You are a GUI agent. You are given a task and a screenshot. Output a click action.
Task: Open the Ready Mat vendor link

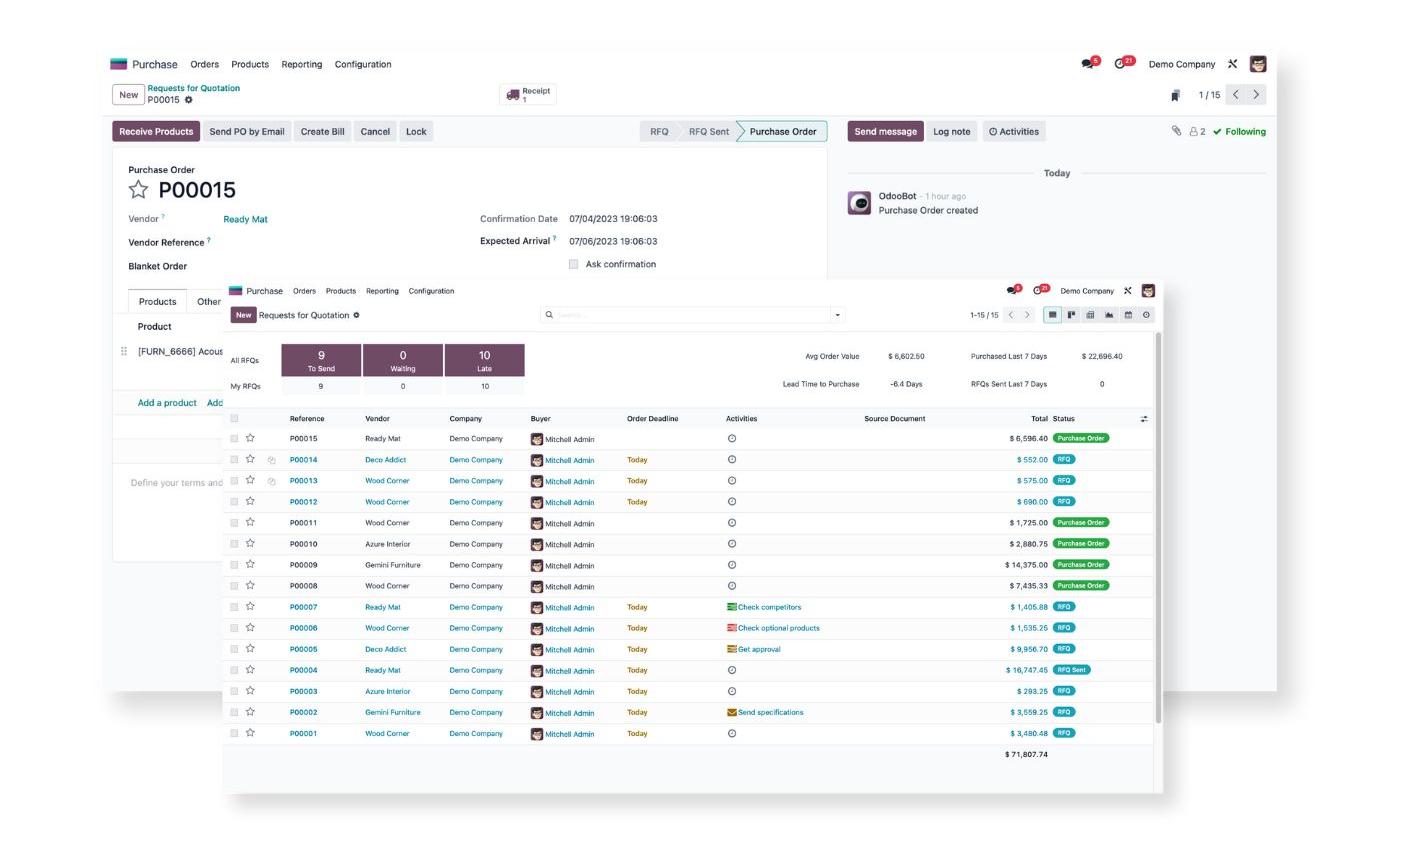coord(245,218)
